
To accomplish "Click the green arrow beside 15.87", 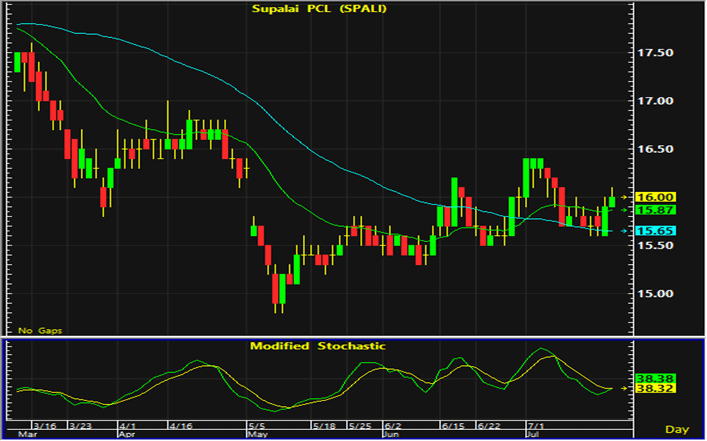I will 624,210.
